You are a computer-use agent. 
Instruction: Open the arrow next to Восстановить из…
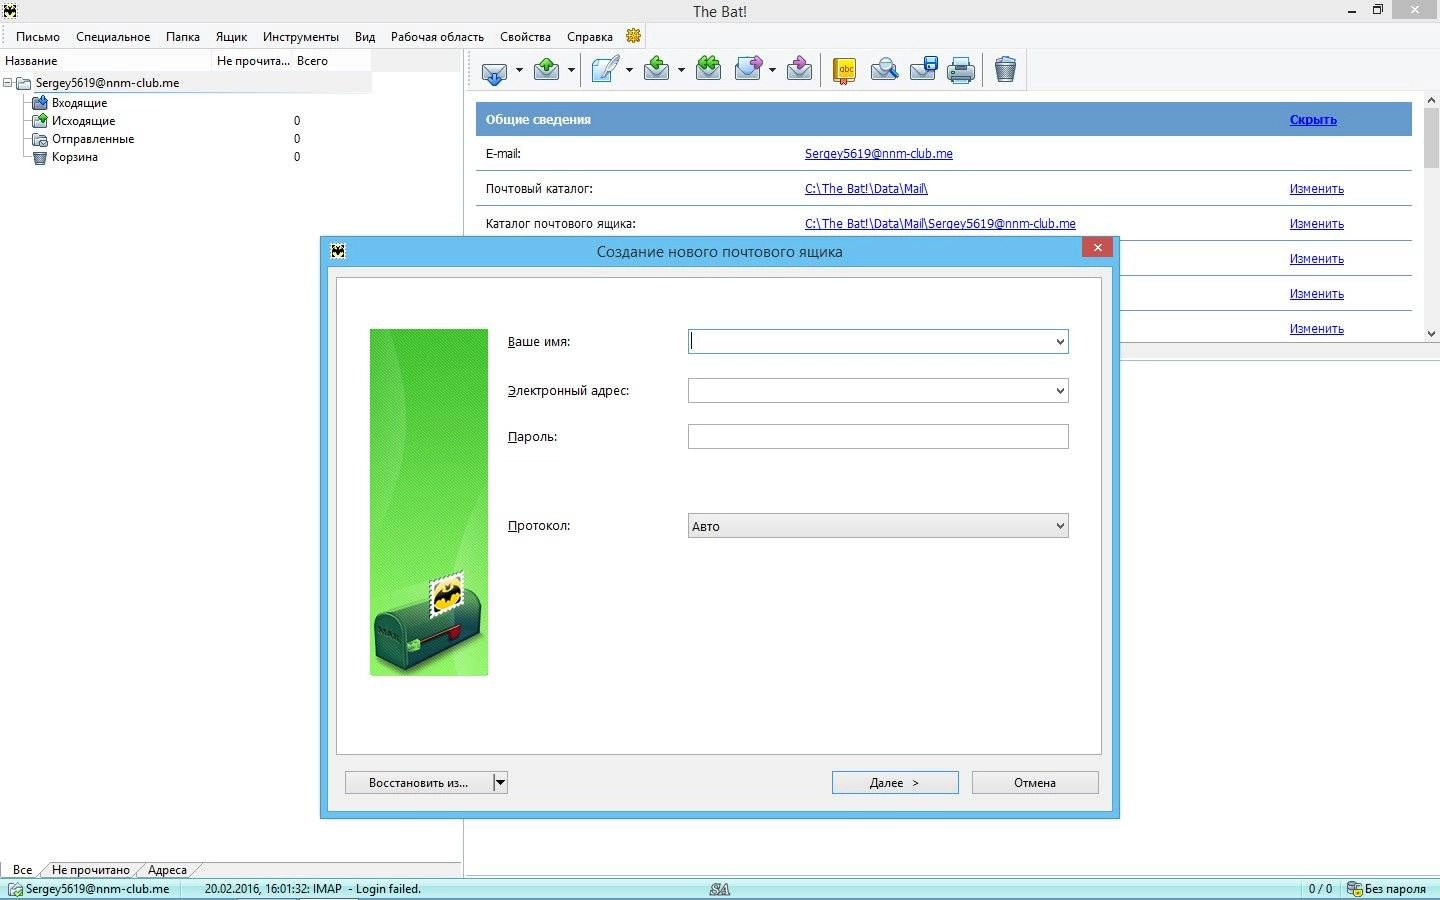(501, 782)
